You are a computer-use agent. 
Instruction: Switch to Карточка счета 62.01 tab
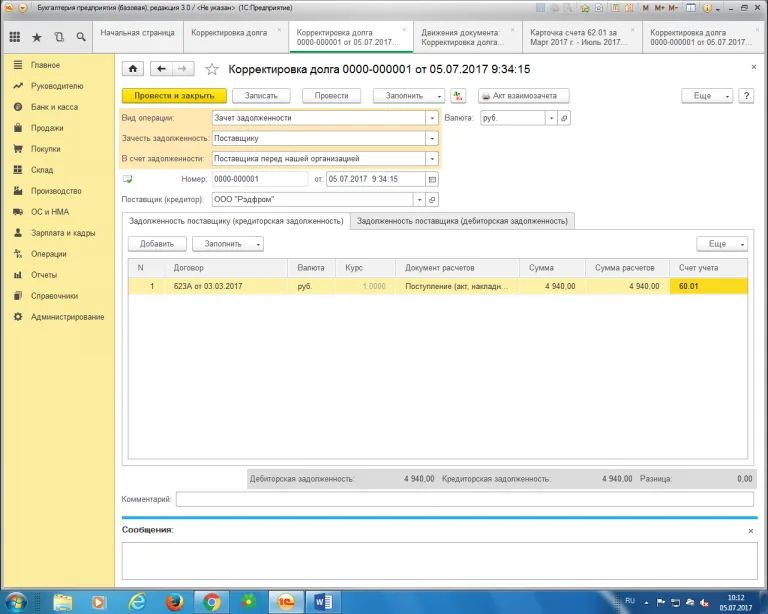pos(581,37)
